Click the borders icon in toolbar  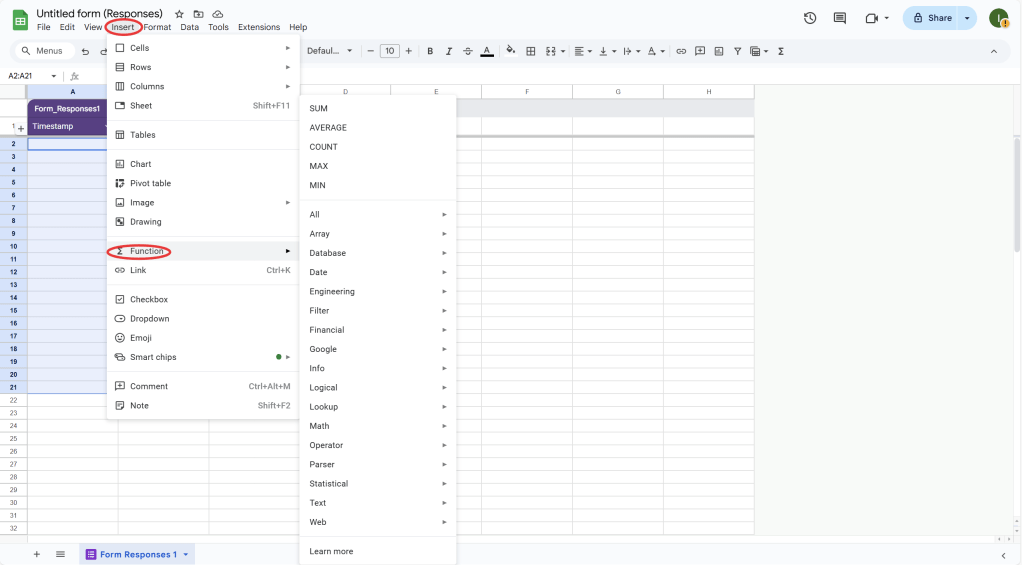[531, 51]
